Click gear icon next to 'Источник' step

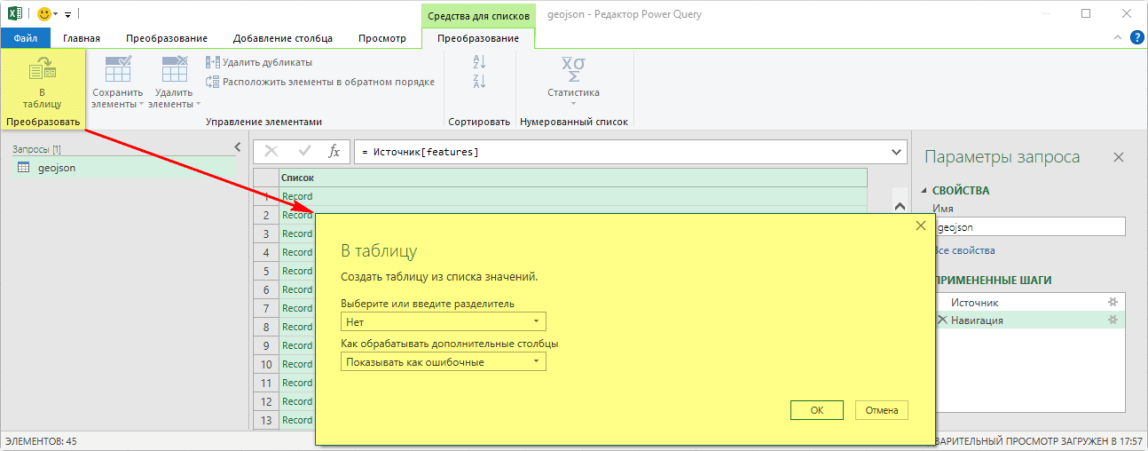click(1112, 302)
